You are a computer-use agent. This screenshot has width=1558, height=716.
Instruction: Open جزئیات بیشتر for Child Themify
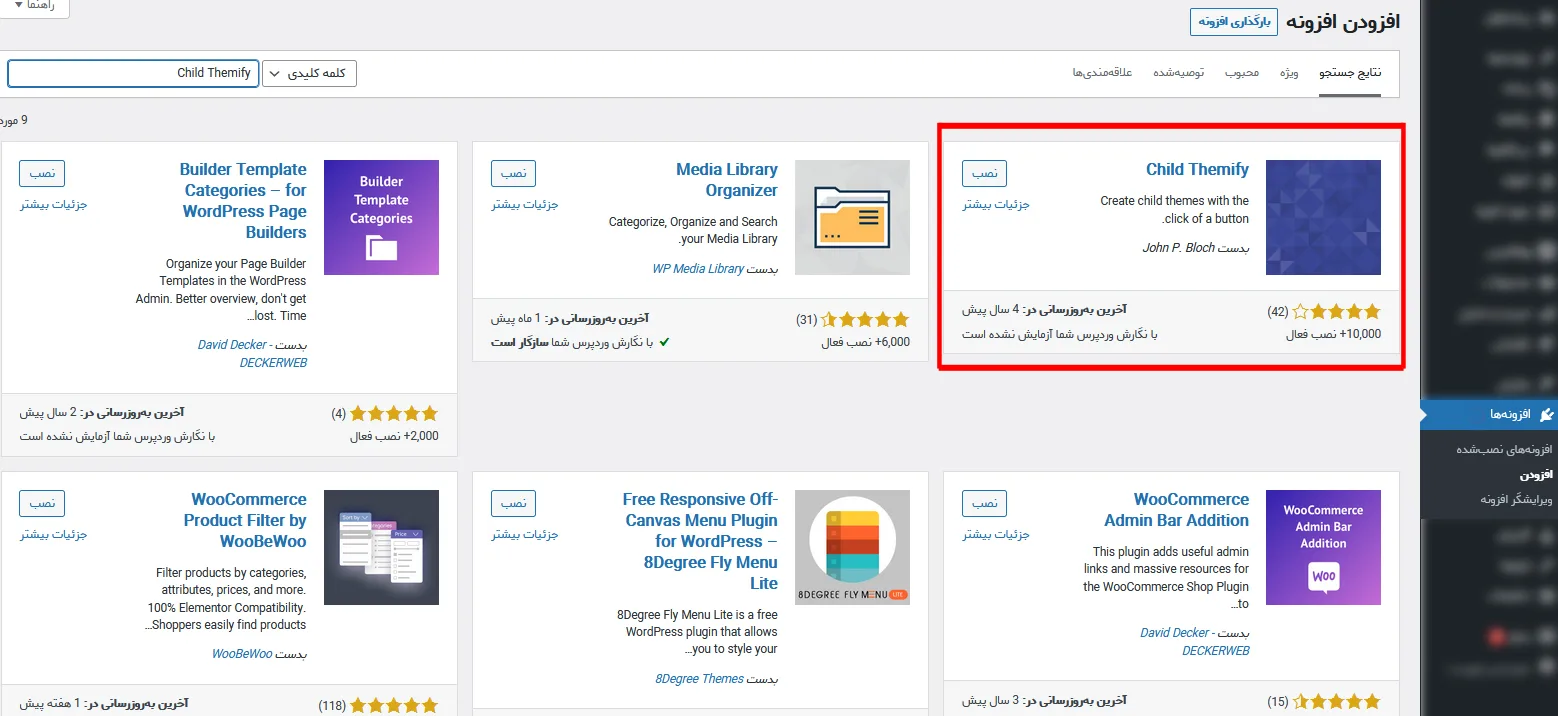996,205
